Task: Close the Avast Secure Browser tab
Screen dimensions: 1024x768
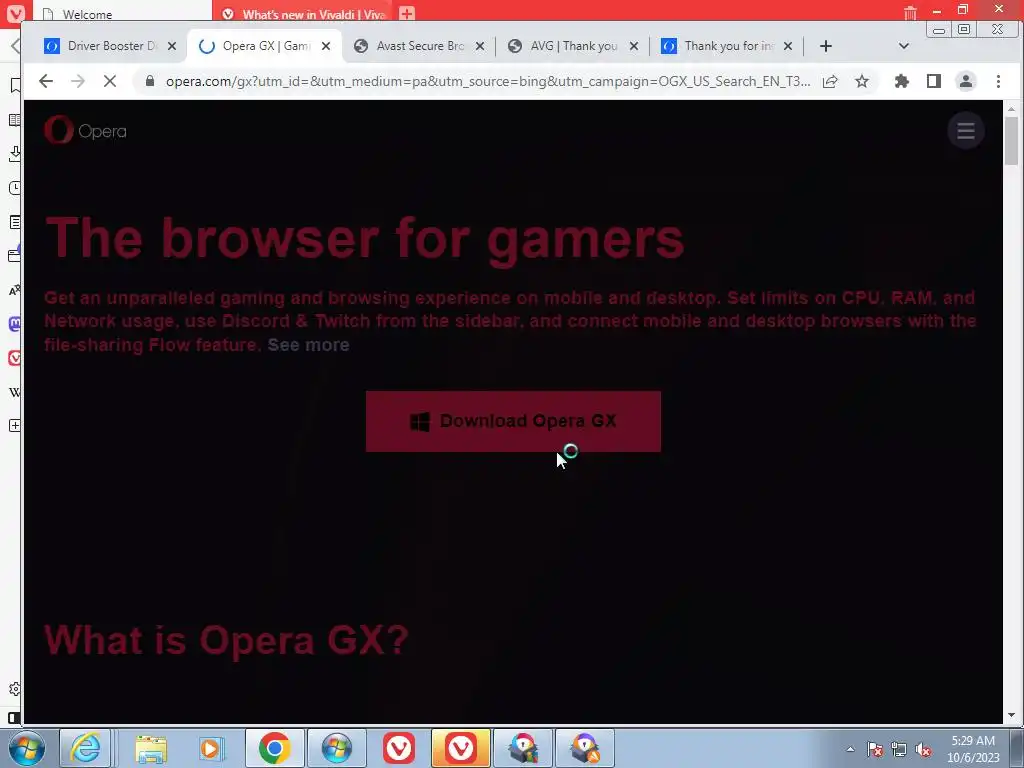Action: click(x=480, y=46)
